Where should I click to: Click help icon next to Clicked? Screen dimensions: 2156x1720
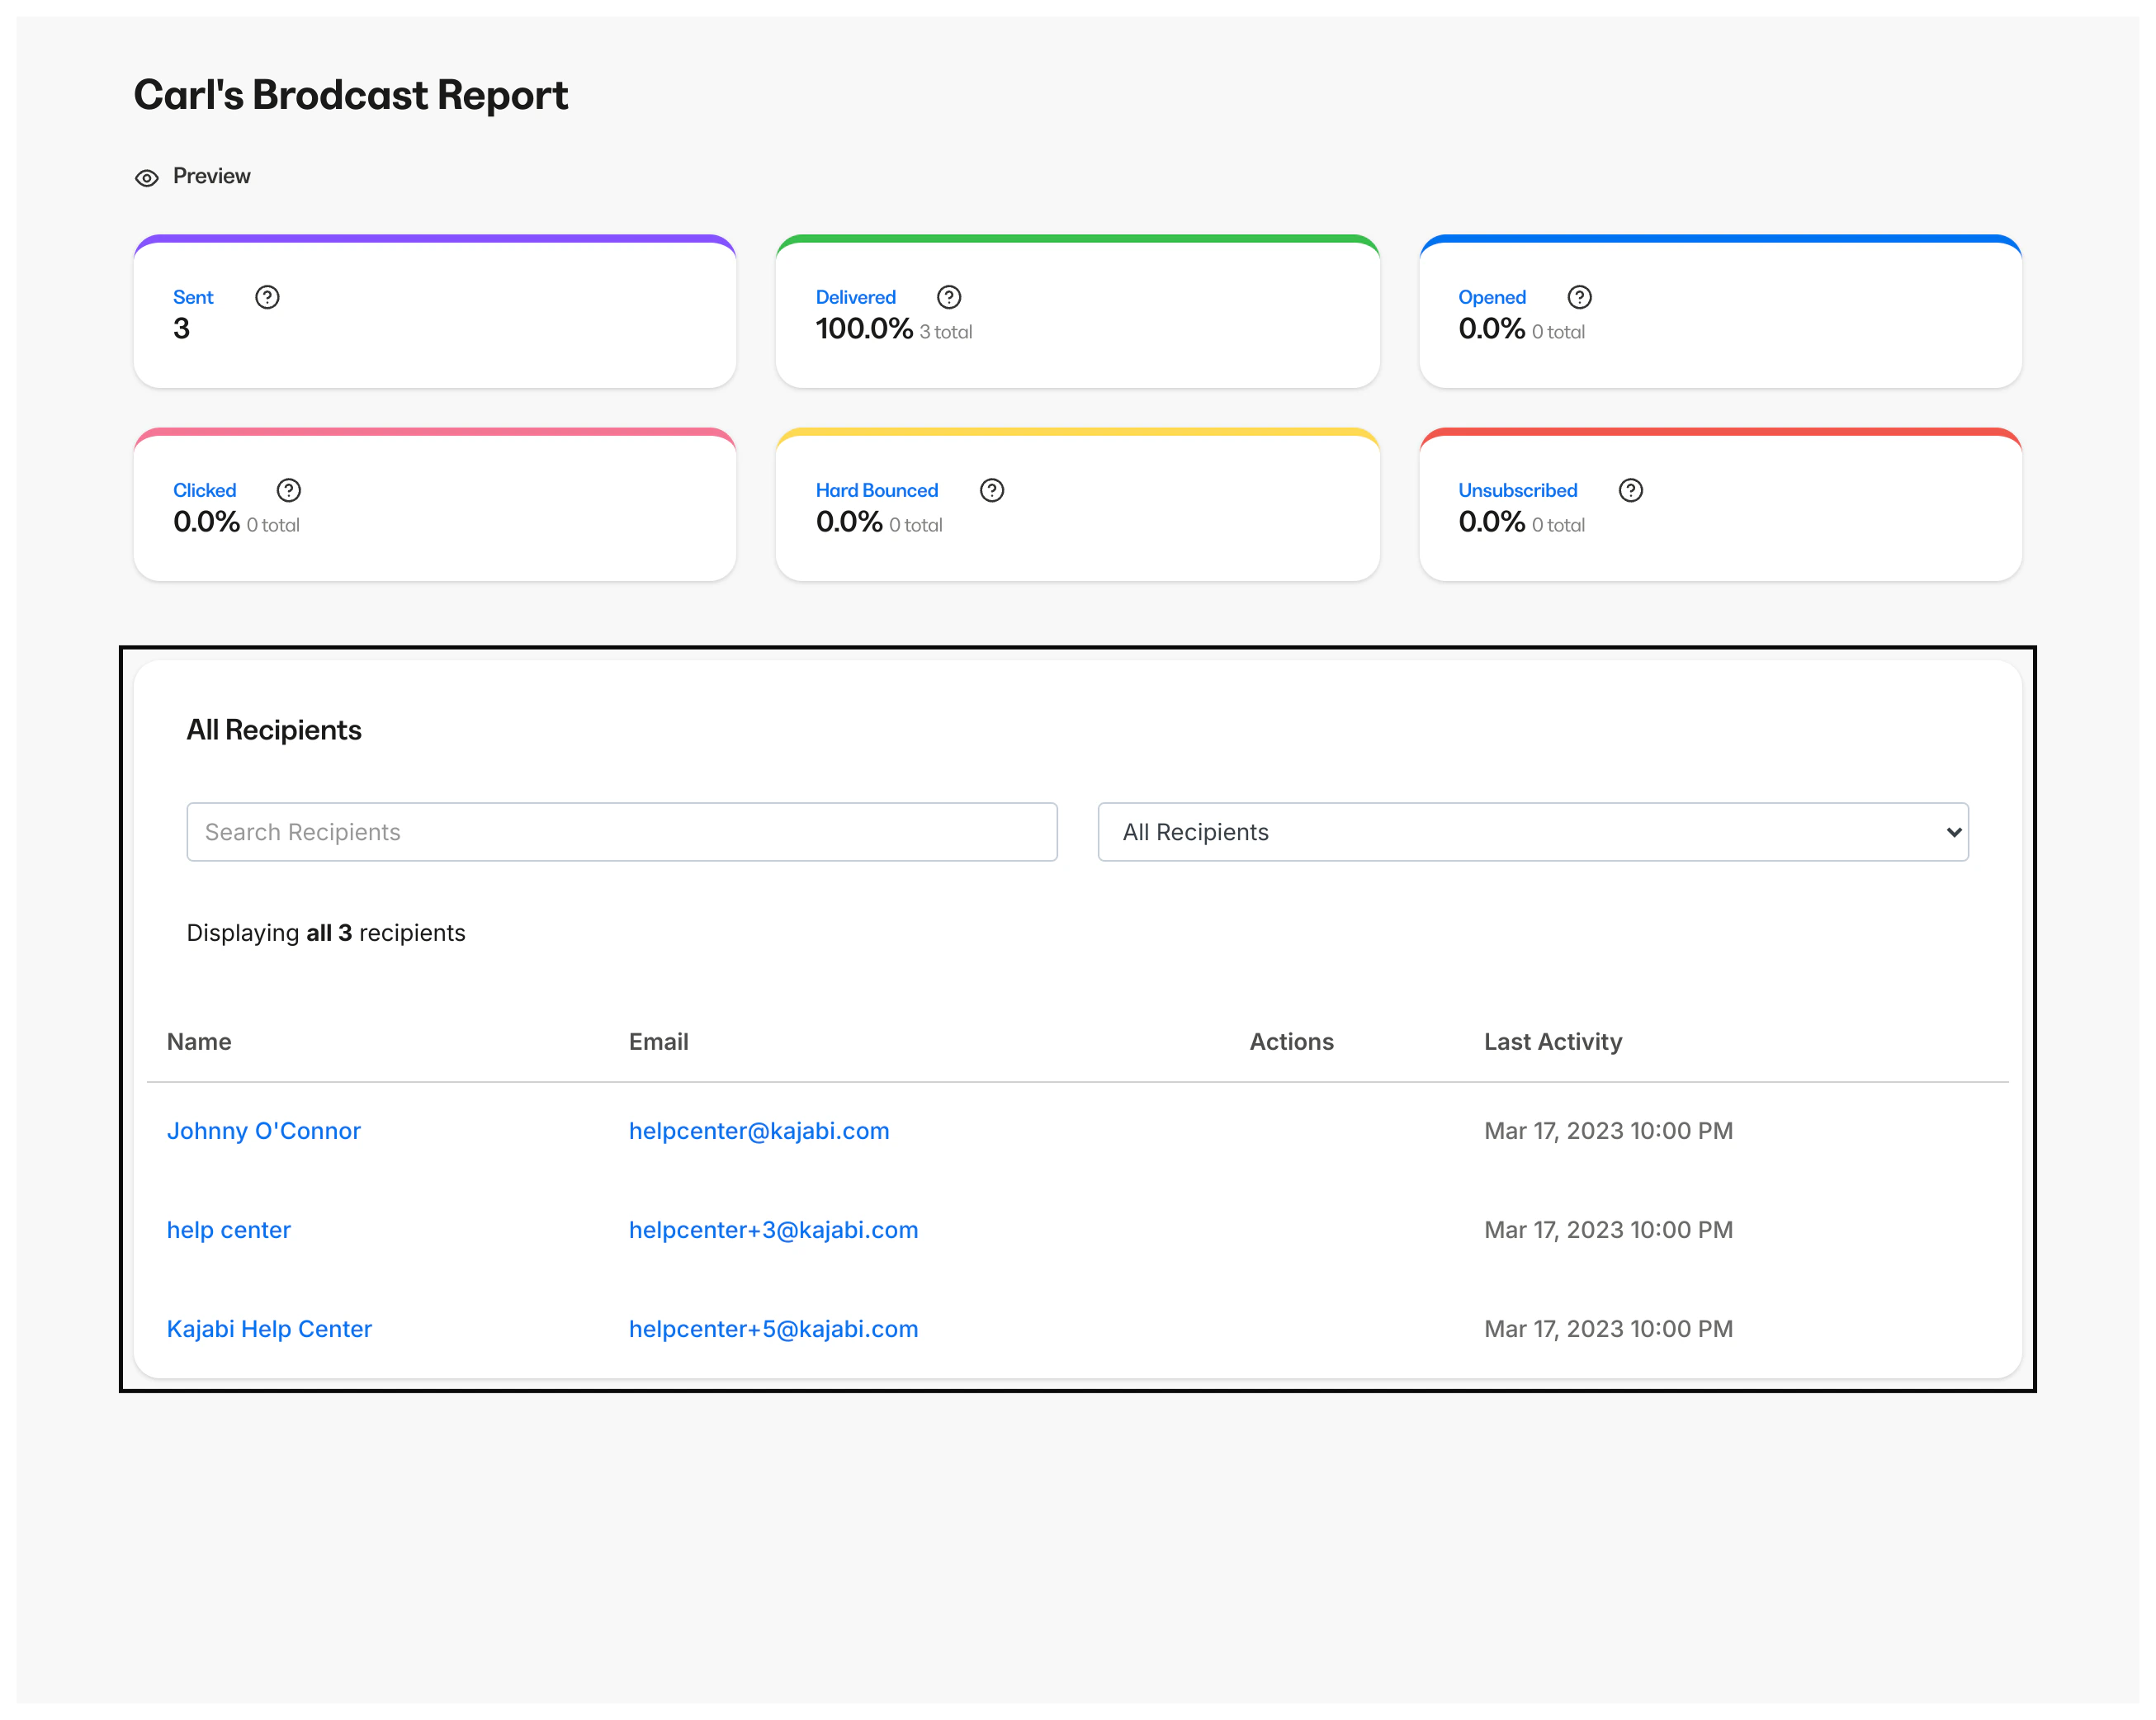pyautogui.click(x=288, y=490)
